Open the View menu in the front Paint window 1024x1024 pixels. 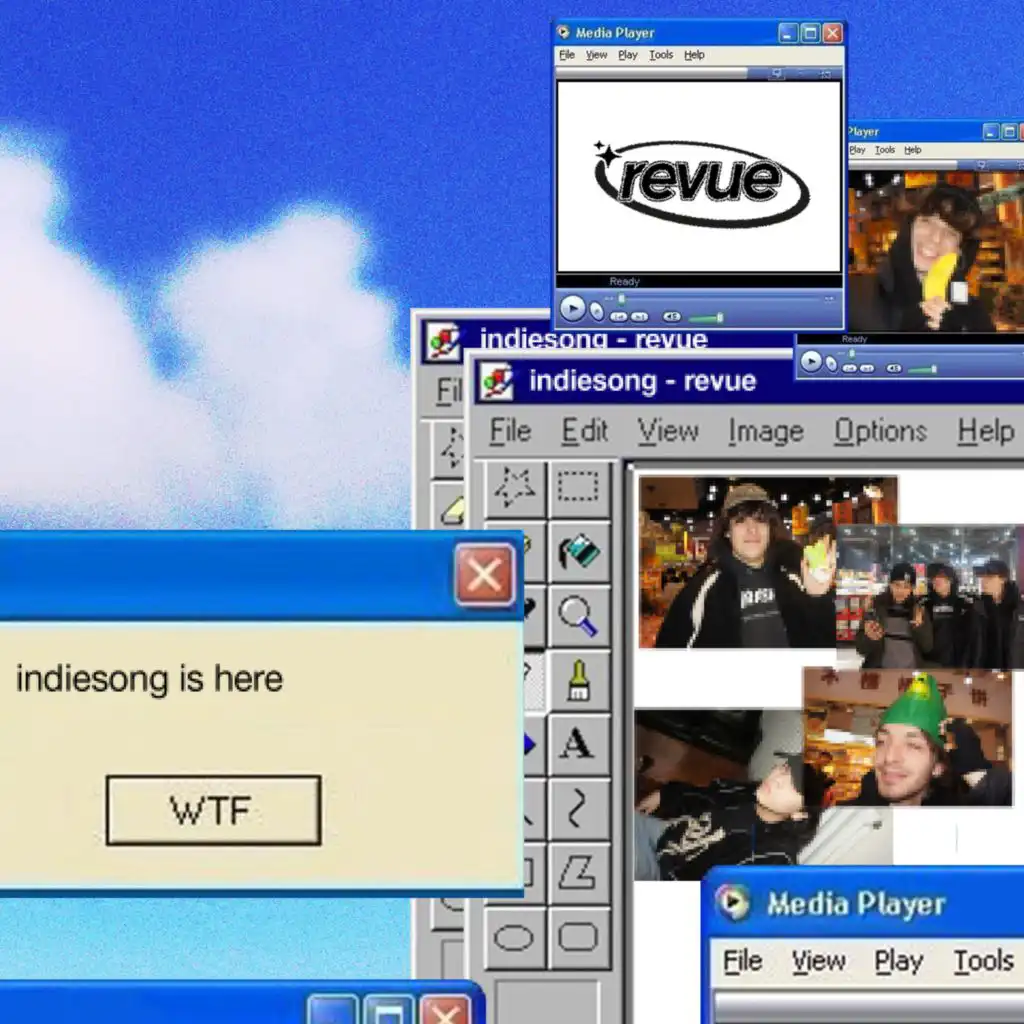point(668,431)
